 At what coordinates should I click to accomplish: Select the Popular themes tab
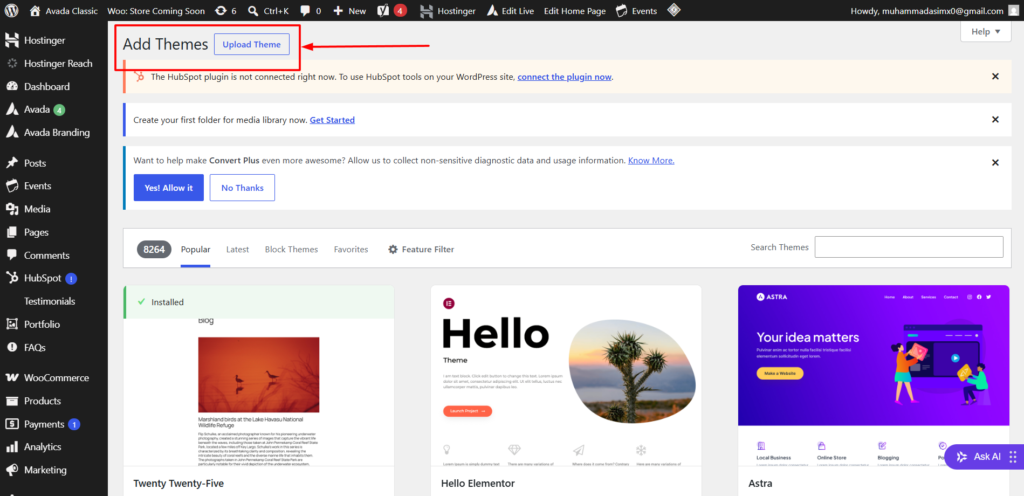click(195, 249)
